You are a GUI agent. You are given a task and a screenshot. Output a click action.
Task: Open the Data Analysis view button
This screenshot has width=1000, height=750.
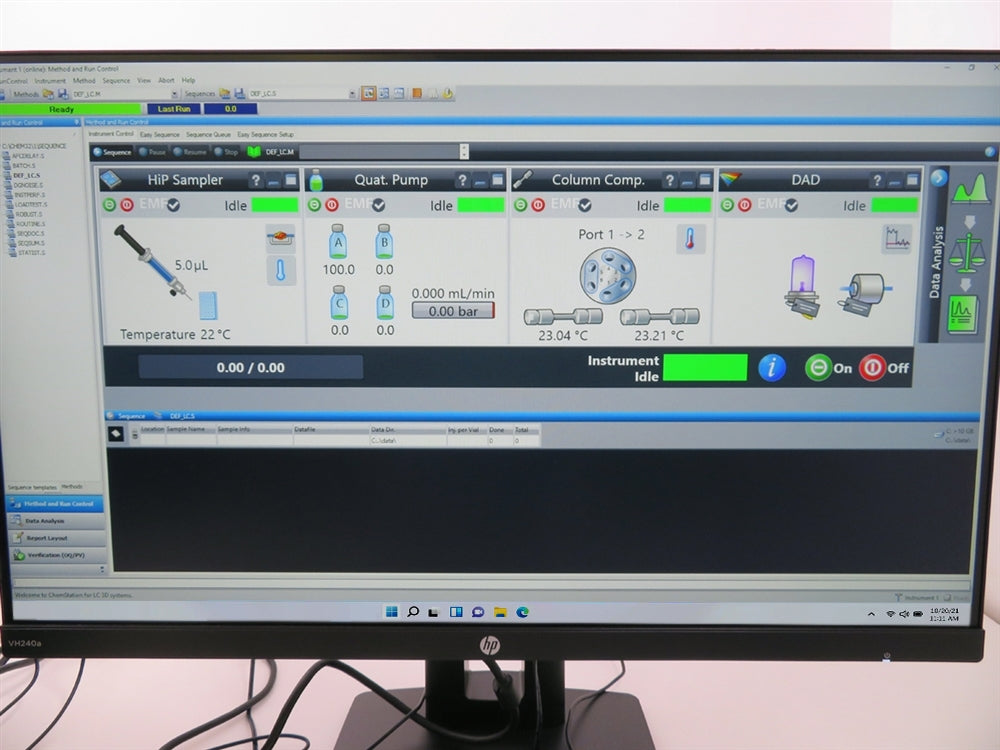click(x=56, y=521)
